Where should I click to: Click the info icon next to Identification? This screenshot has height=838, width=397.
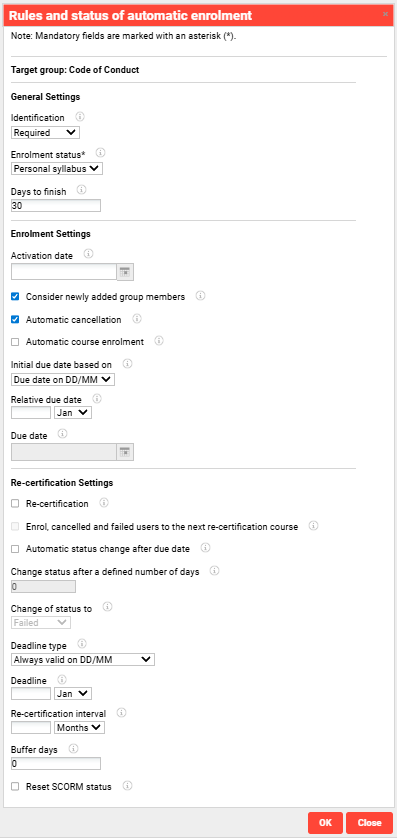(x=80, y=117)
